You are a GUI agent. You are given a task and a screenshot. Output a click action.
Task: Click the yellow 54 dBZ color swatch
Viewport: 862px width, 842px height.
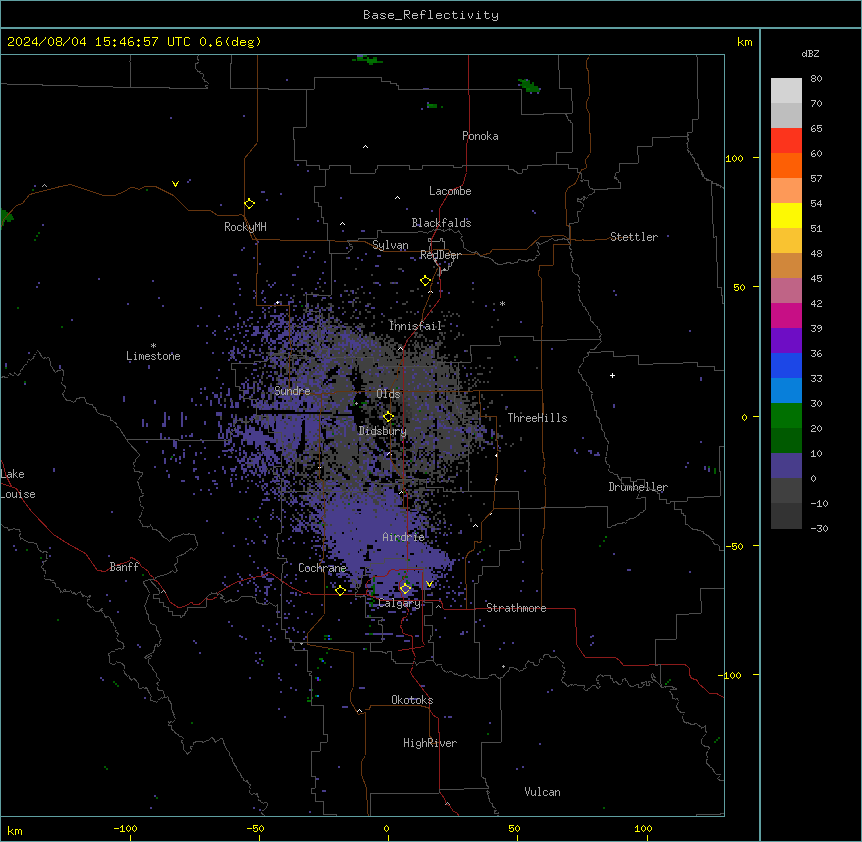click(x=786, y=215)
